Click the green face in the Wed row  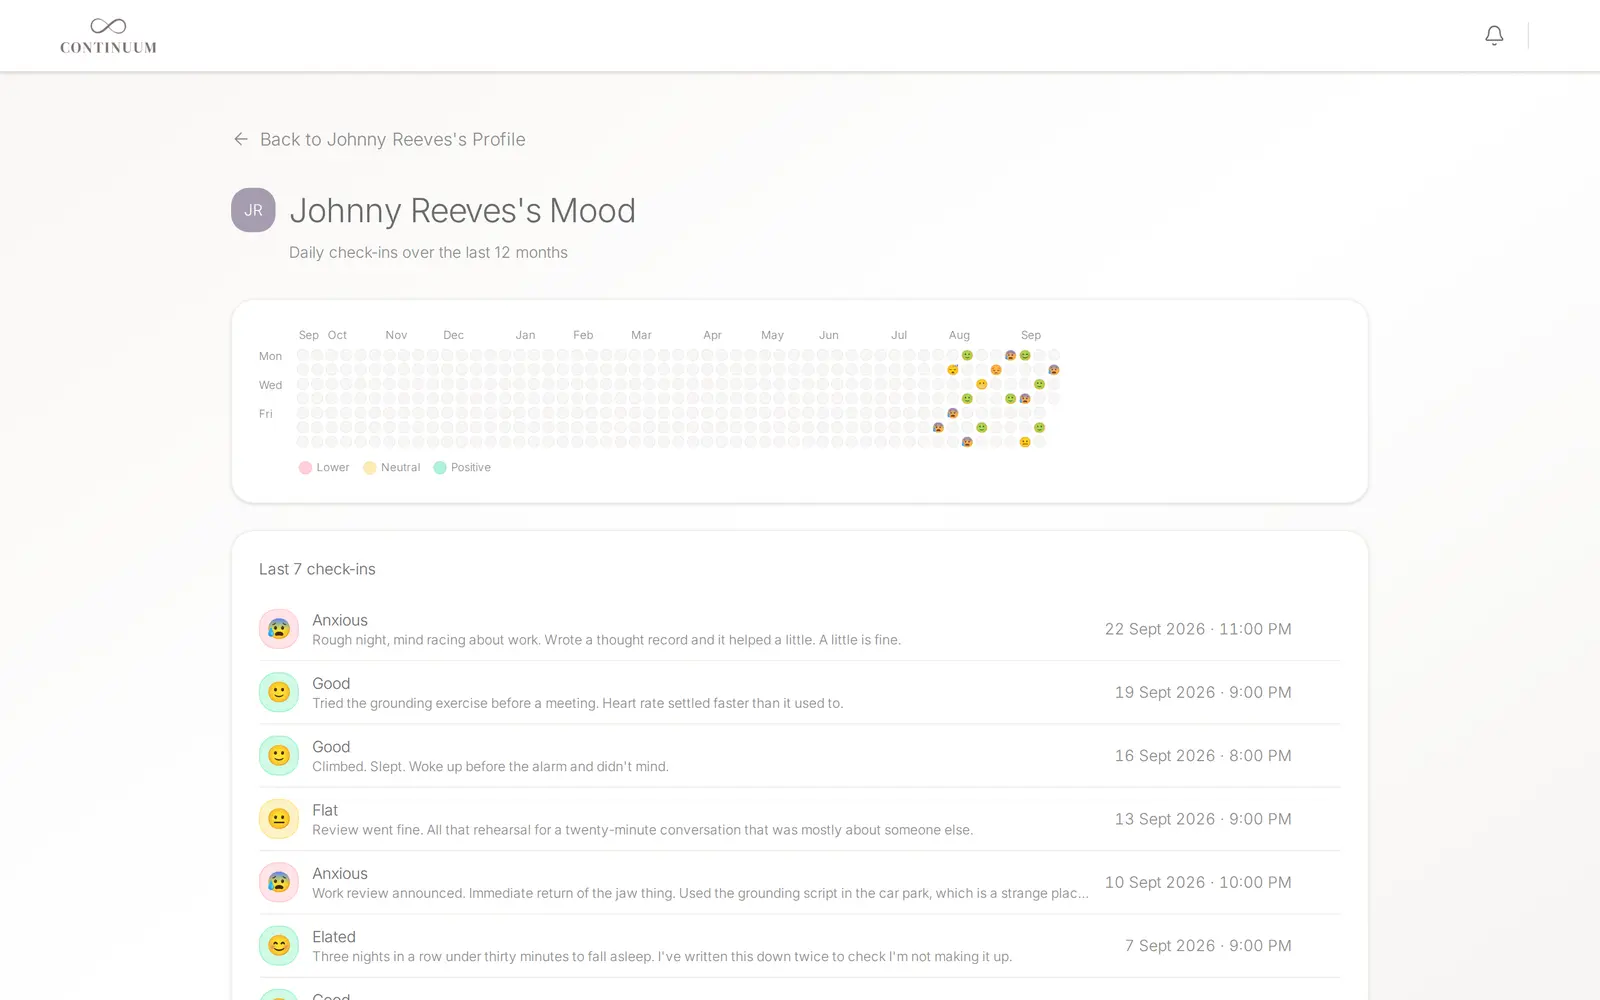click(x=1039, y=384)
